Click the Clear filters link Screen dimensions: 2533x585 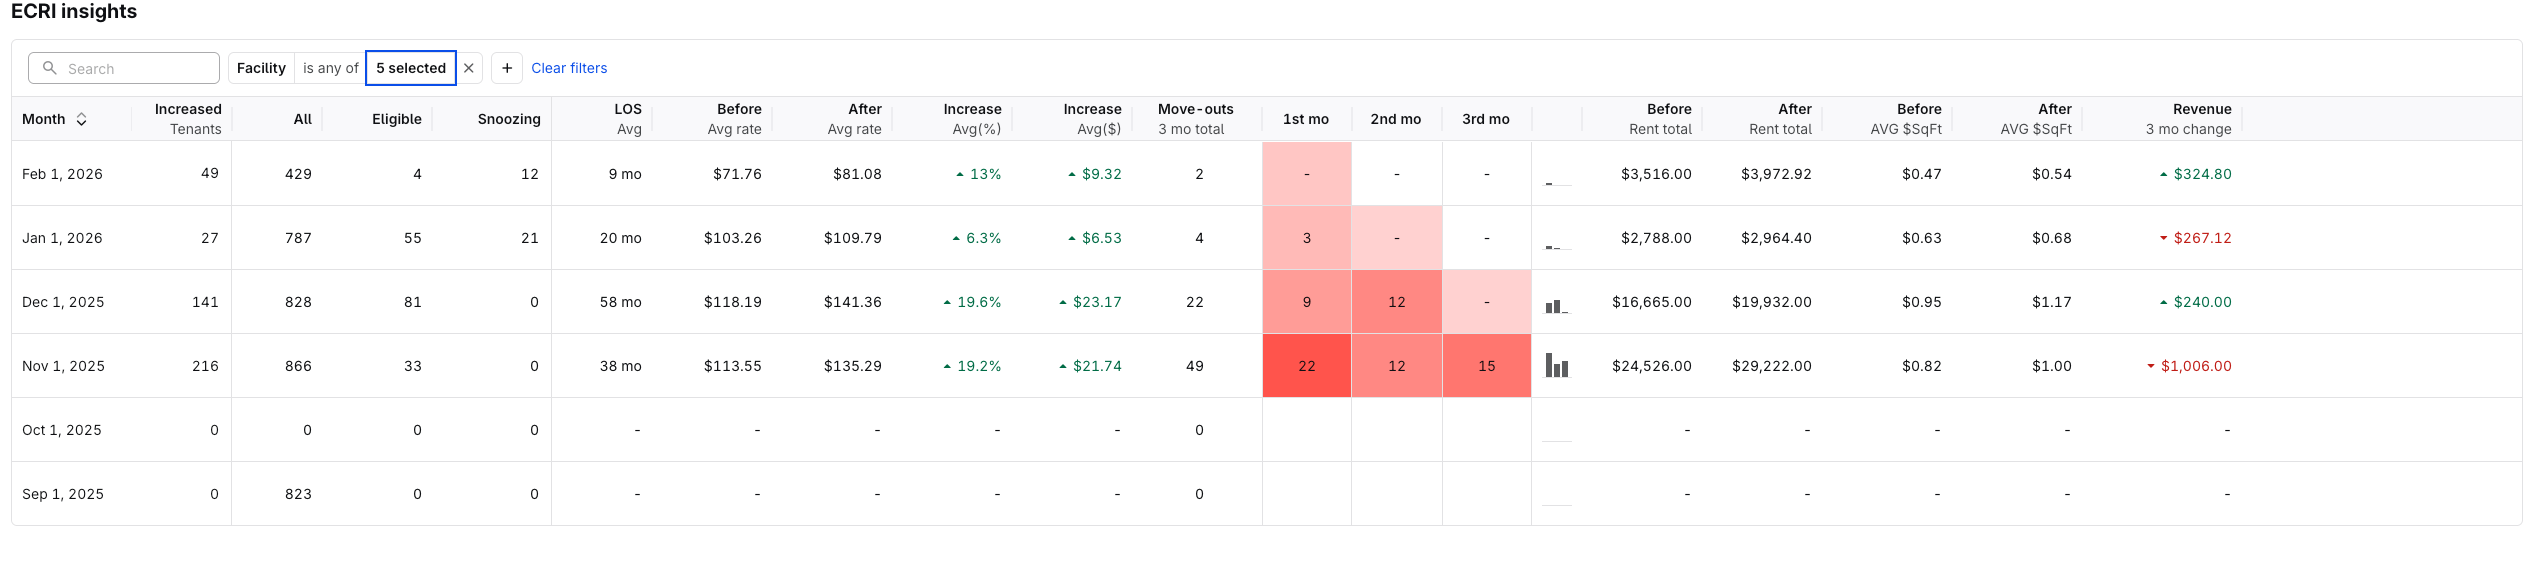[x=569, y=68]
